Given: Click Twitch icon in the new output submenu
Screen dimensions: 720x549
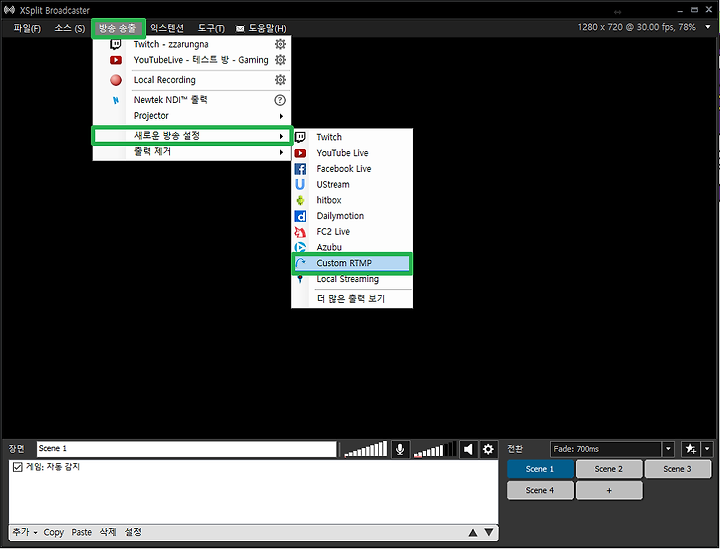Looking at the screenshot, I should pyautogui.click(x=300, y=137).
